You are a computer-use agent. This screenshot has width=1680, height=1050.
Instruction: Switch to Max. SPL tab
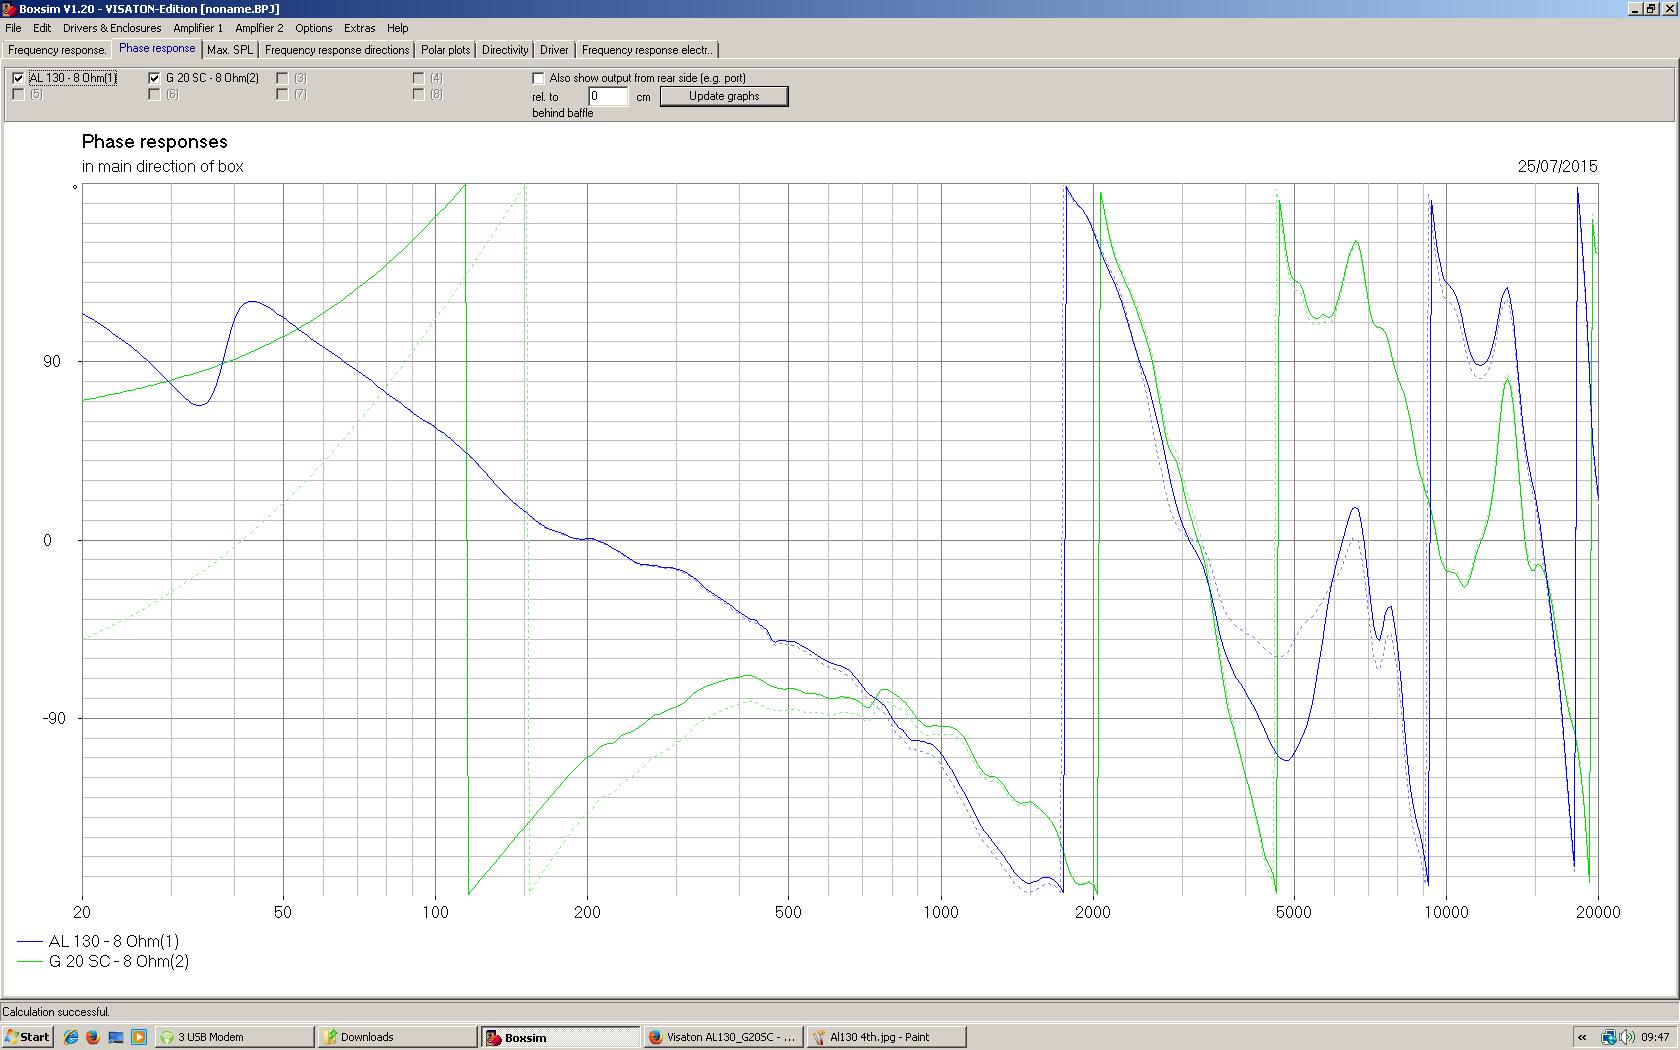[230, 50]
